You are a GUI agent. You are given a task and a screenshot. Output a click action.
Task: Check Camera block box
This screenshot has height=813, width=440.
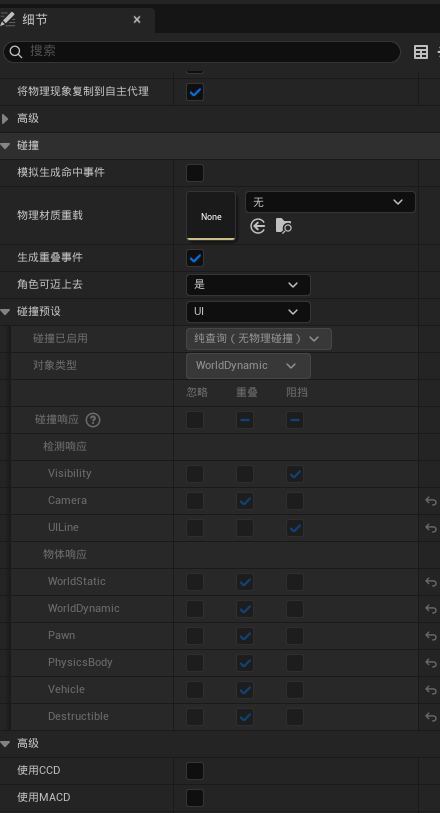coord(295,501)
